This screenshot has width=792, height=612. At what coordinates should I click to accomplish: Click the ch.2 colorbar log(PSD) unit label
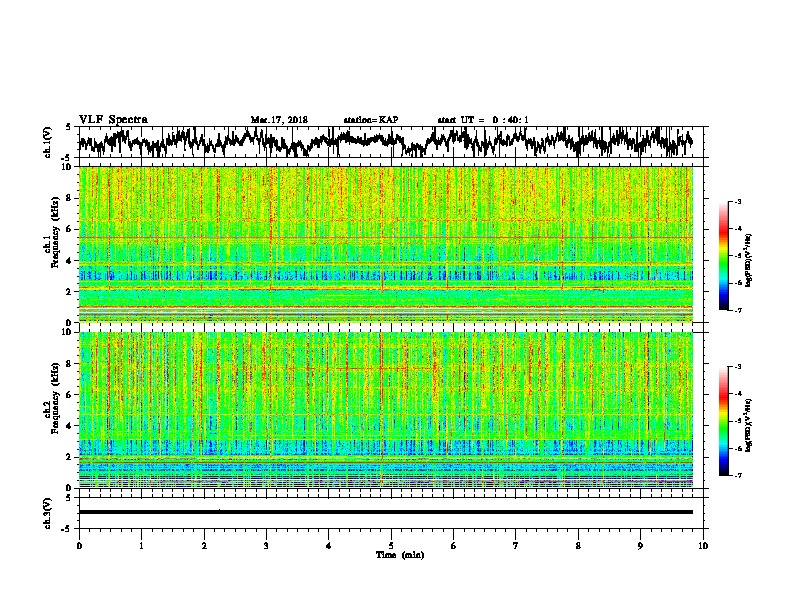749,426
